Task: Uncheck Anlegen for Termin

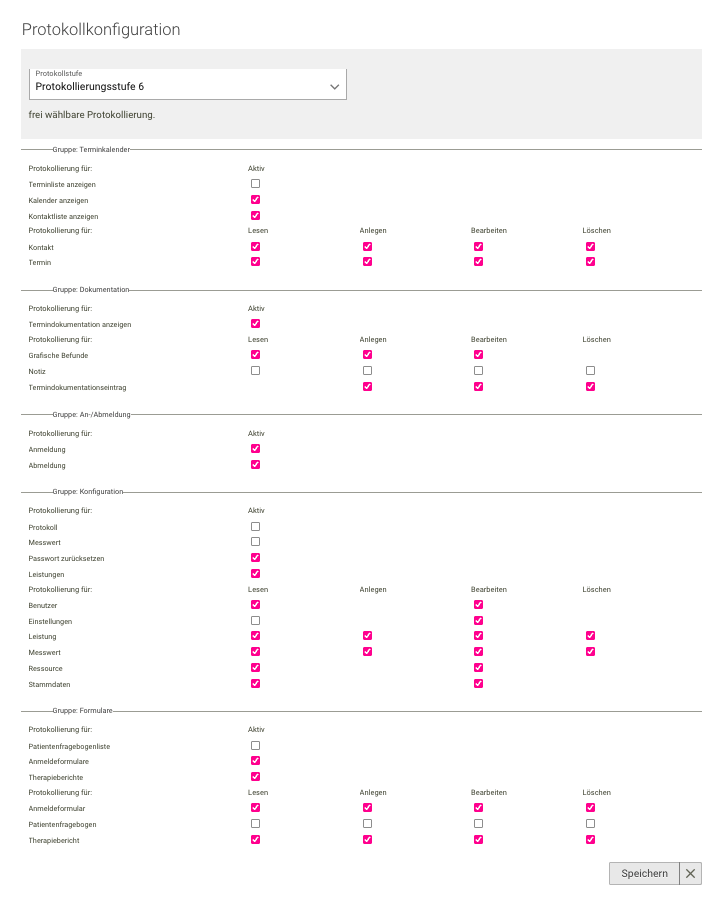Action: click(x=367, y=261)
